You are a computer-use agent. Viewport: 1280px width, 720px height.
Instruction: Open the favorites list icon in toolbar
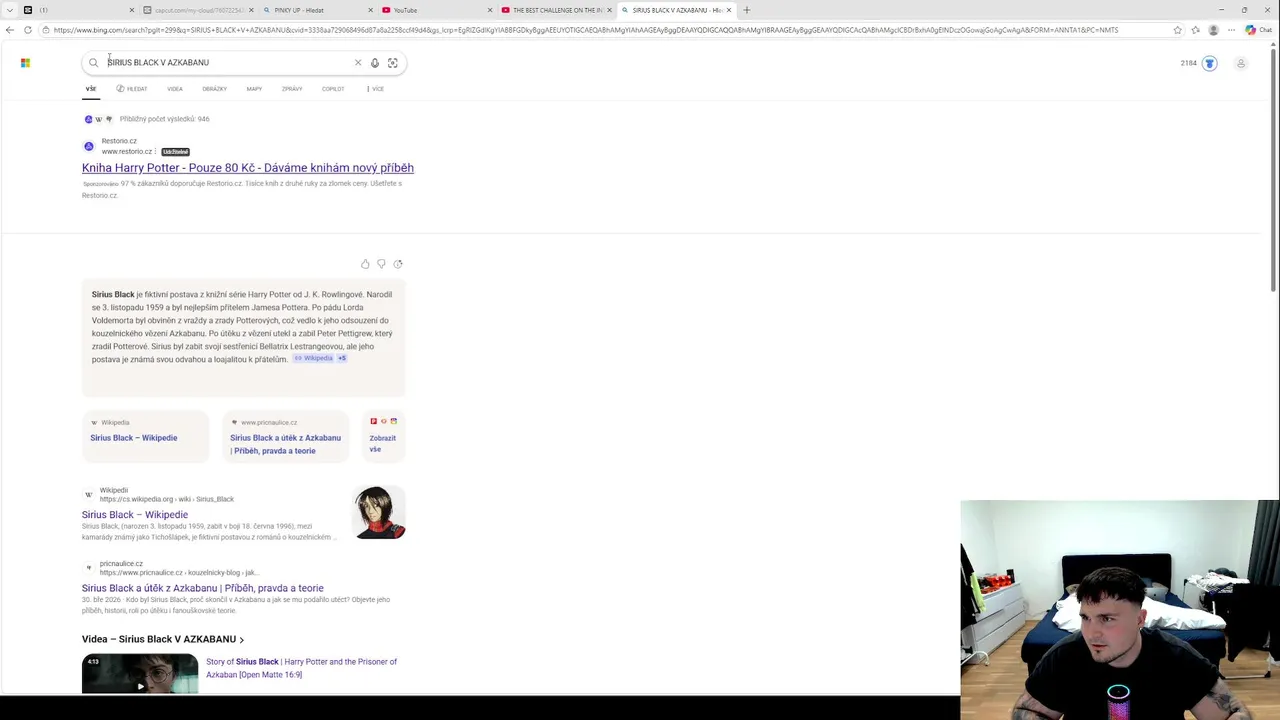coord(1195,30)
